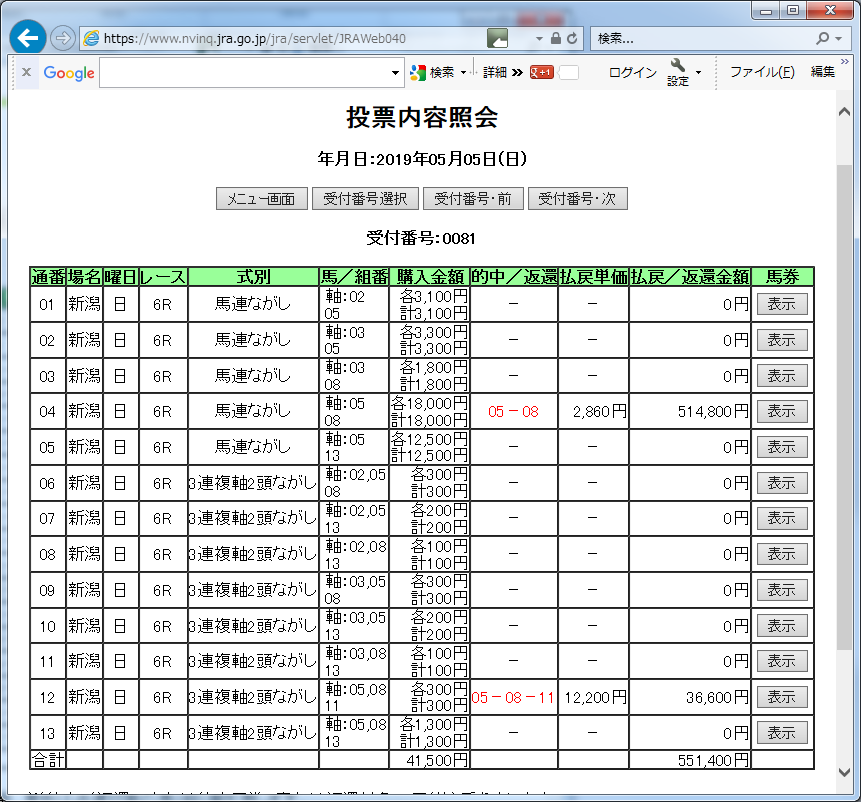Image resolution: width=861 pixels, height=802 pixels.
Task: Click the vertical scrollbar up arrow
Action: pos(845,112)
